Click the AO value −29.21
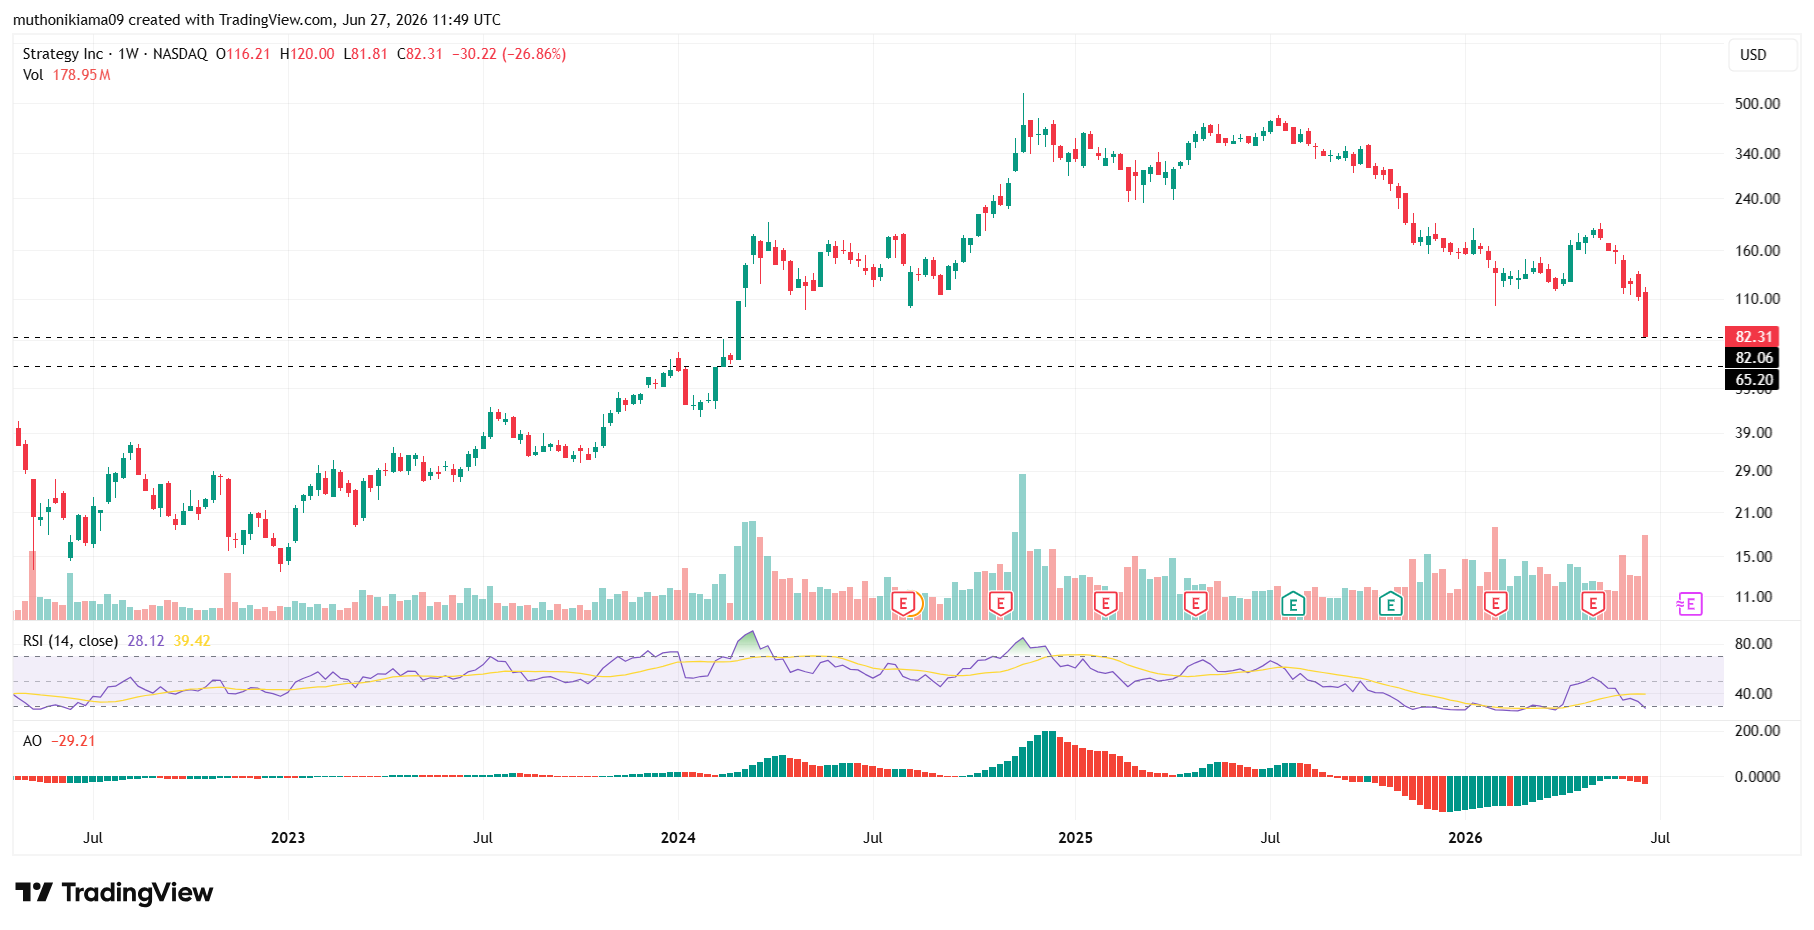Image resolution: width=1814 pixels, height=930 pixels. (x=74, y=741)
